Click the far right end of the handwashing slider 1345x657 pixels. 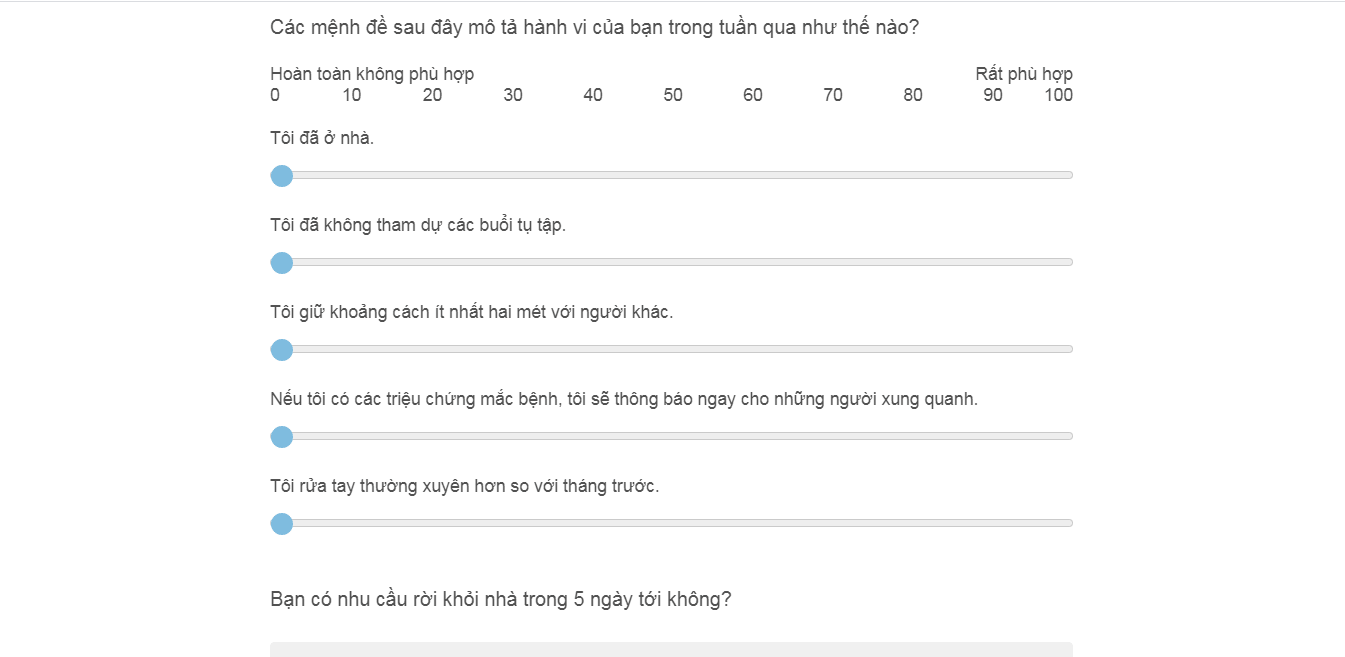click(1065, 522)
